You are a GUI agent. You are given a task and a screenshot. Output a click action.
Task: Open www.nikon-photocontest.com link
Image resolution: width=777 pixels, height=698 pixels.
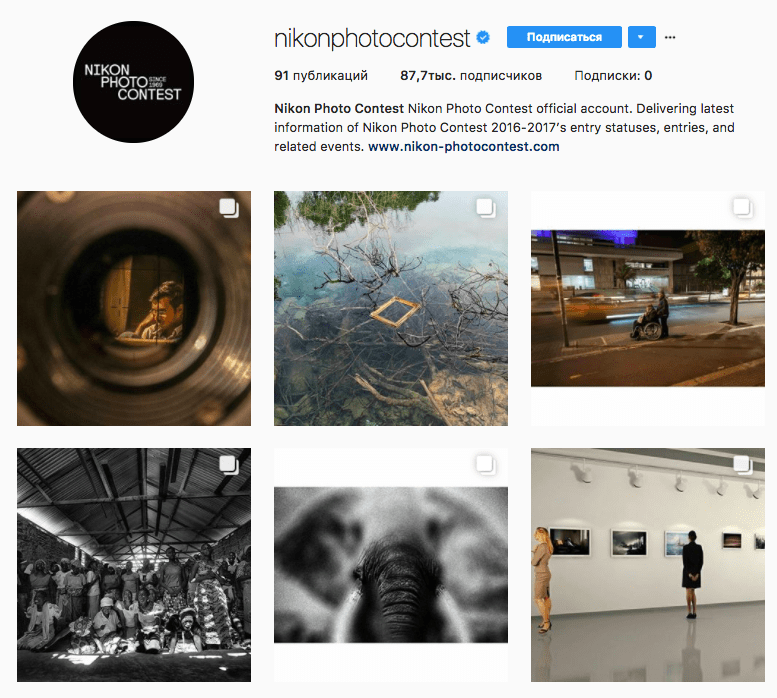(464, 147)
